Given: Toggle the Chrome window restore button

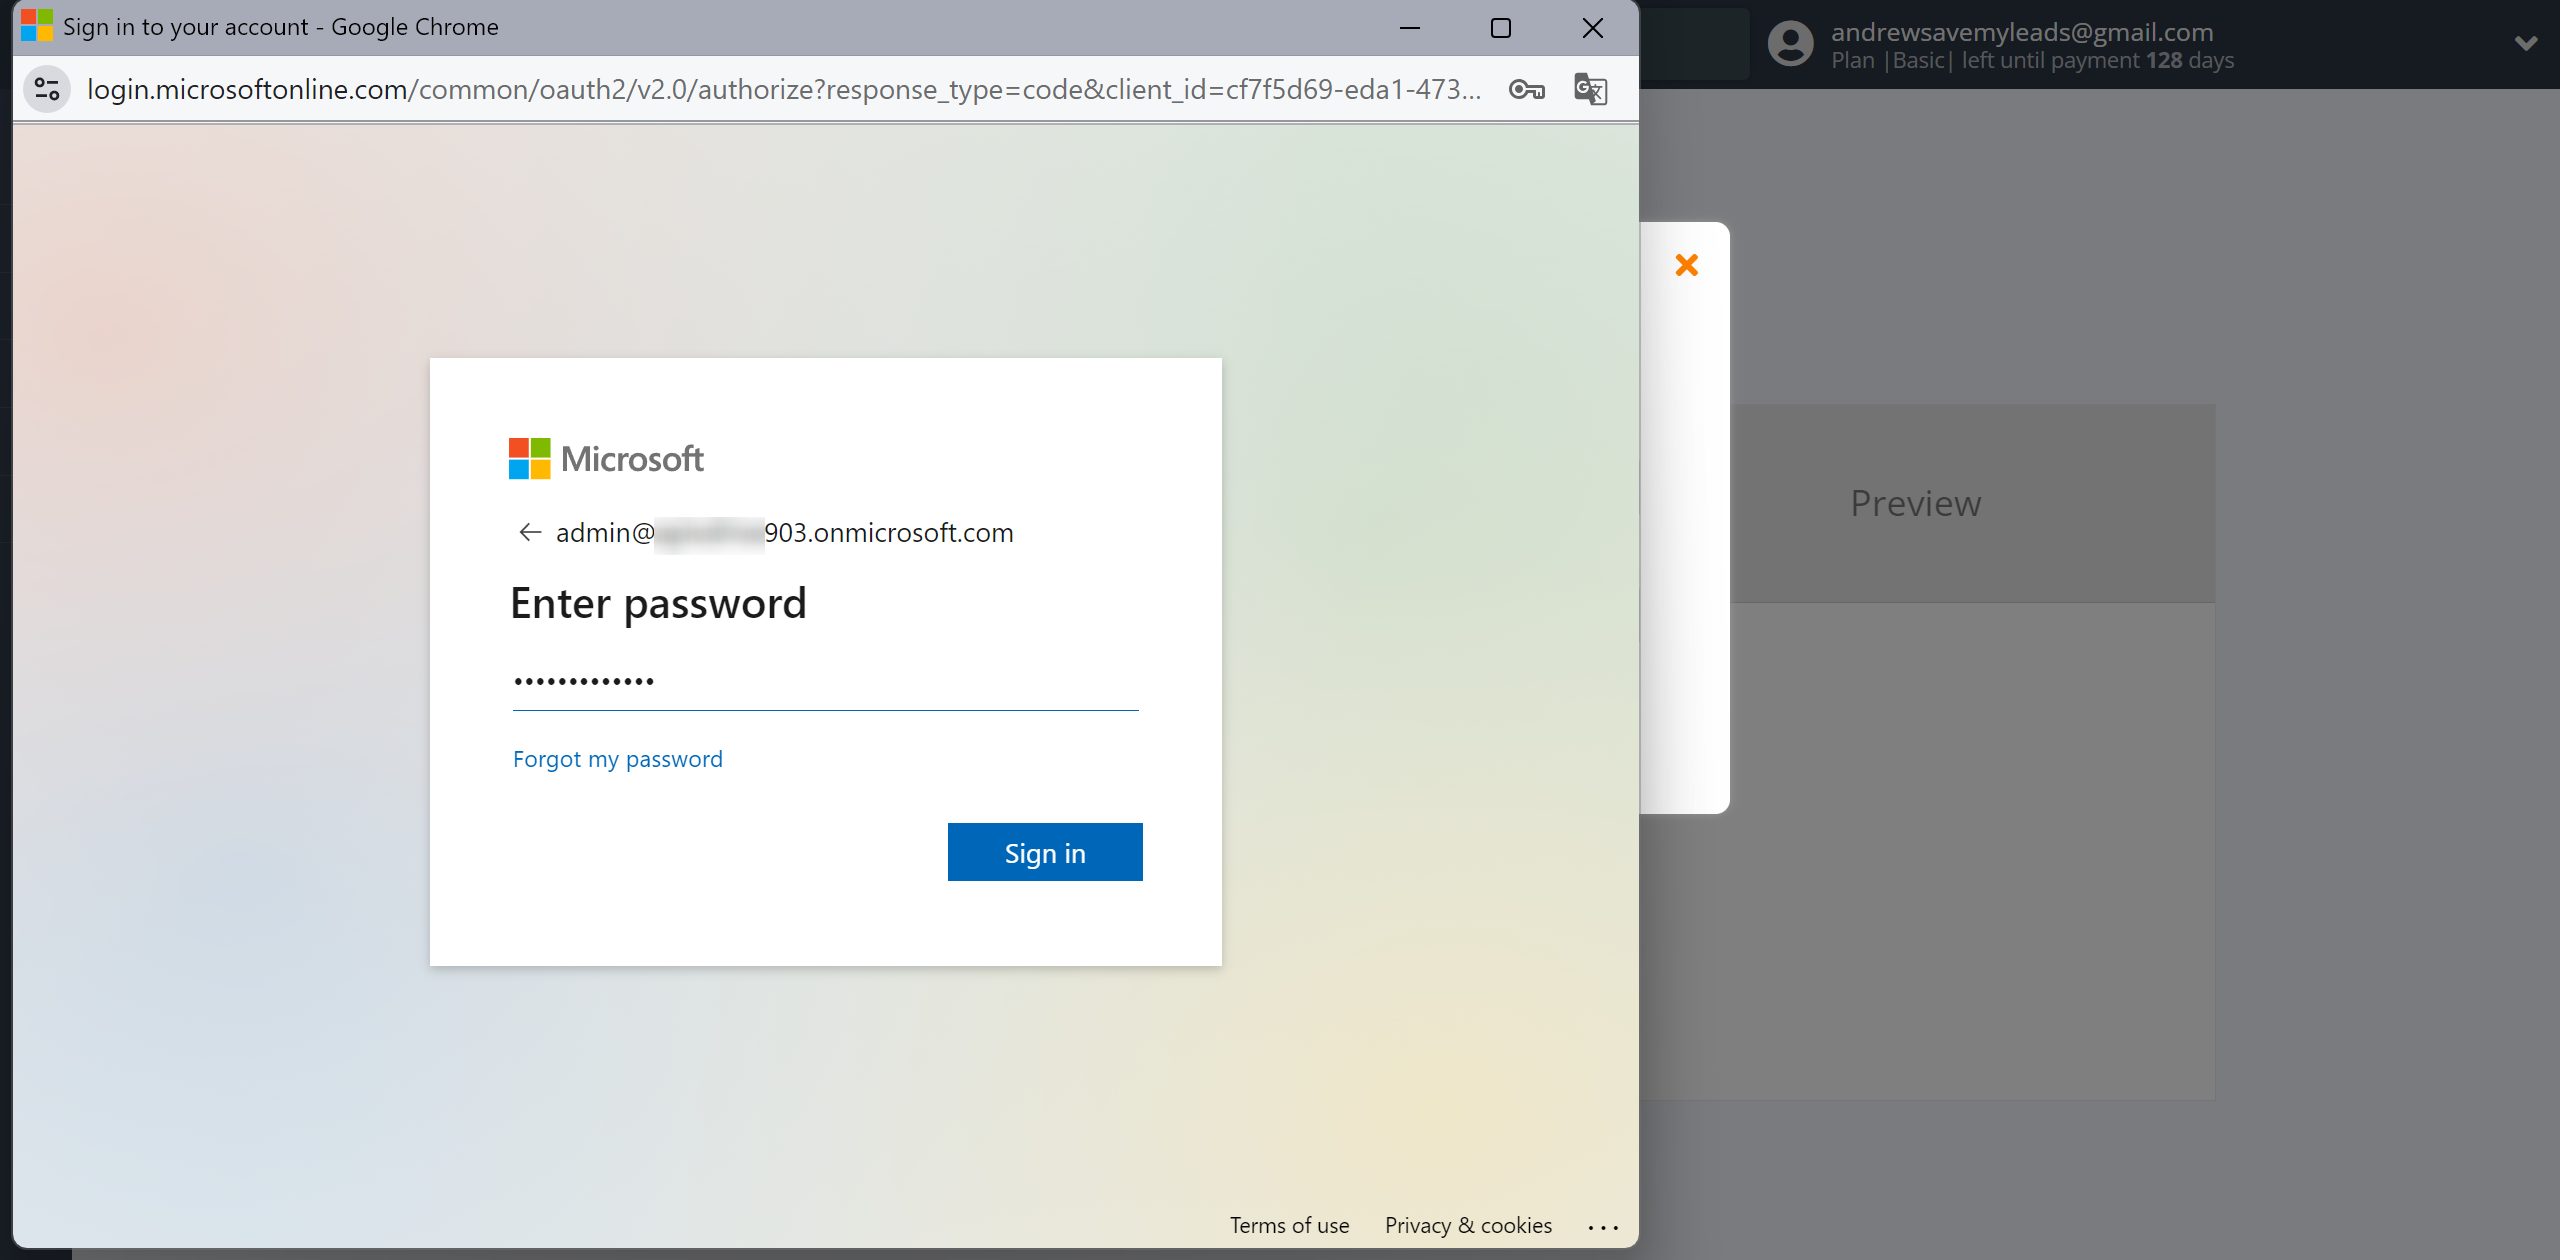Looking at the screenshot, I should [1500, 26].
